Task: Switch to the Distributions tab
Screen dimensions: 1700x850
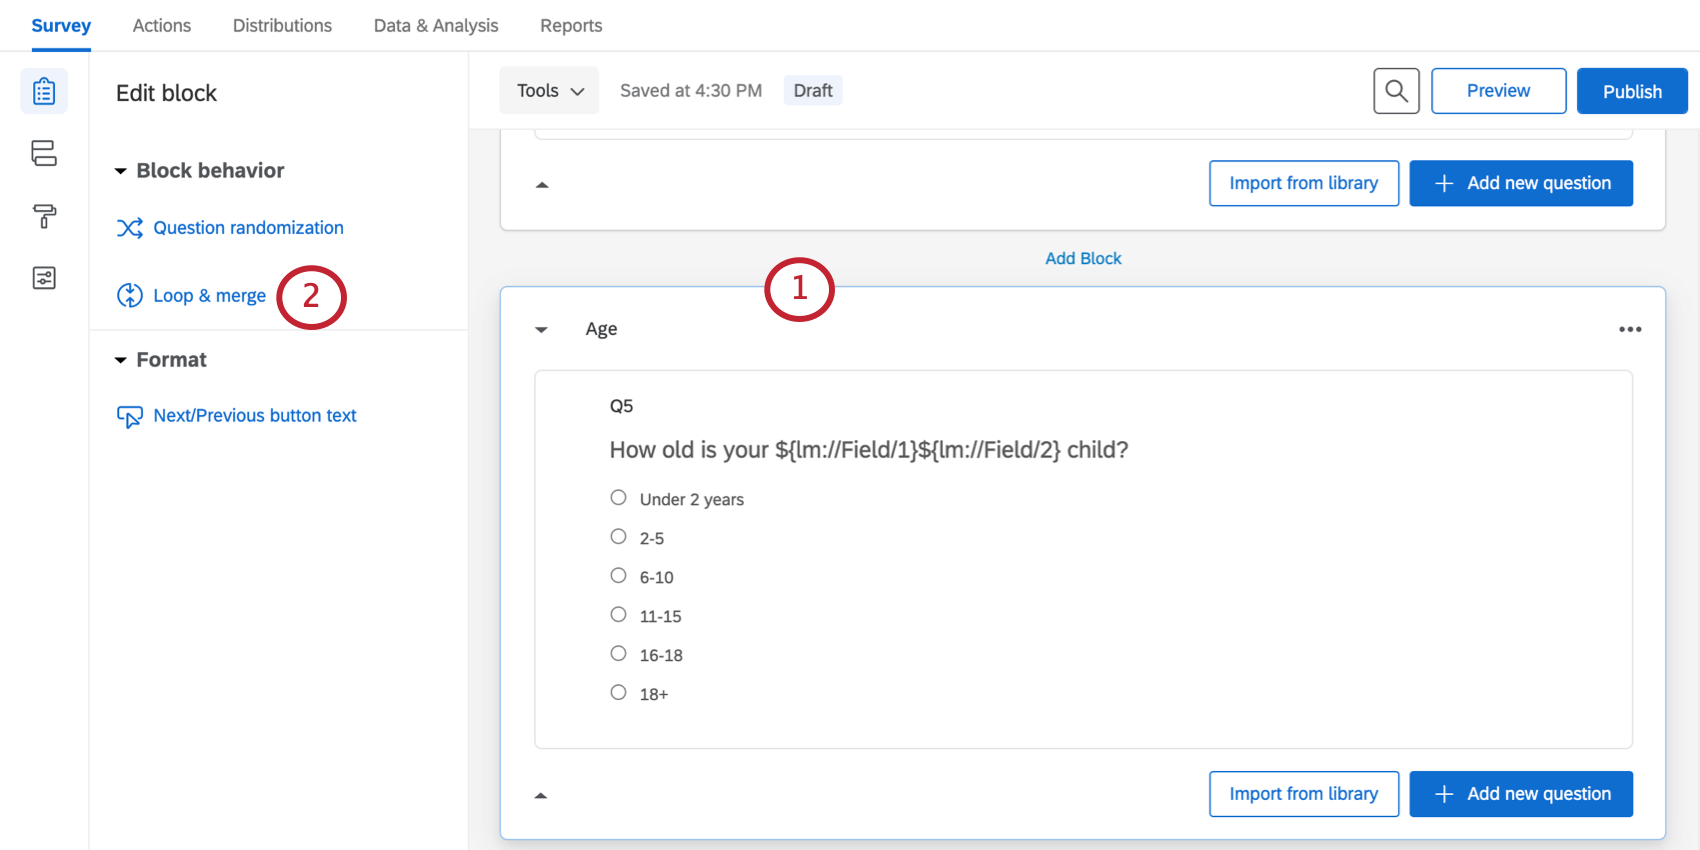Action: click(282, 26)
